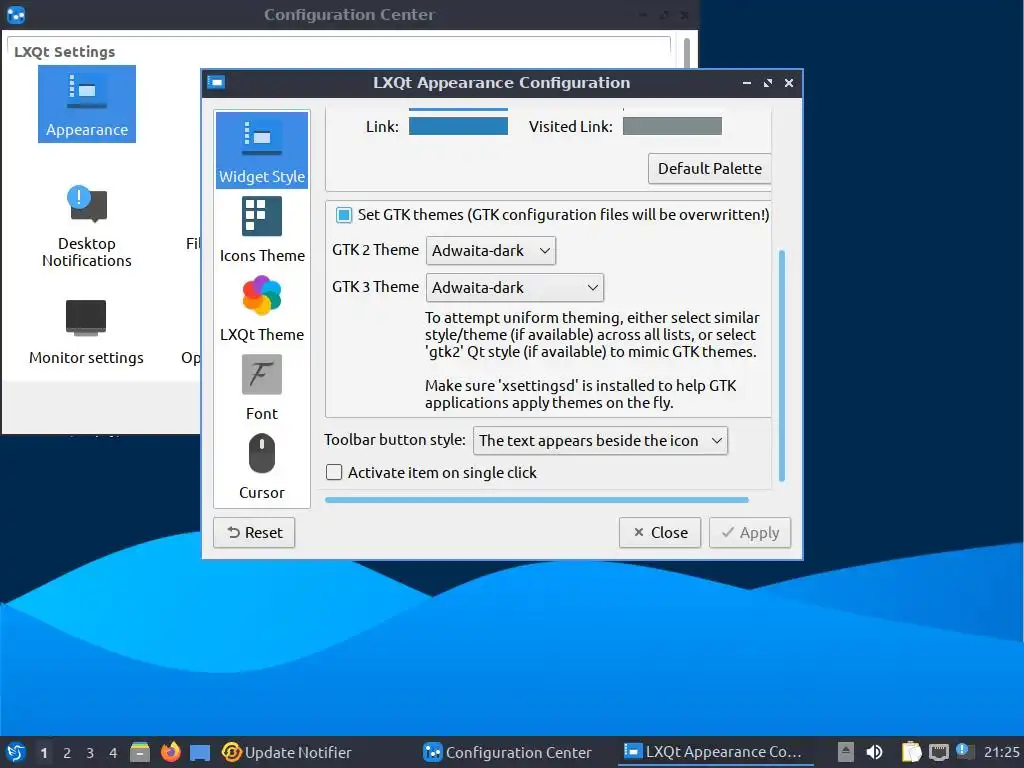Viewport: 1024px width, 768px height.
Task: Open the volume control tray icon
Action: (874, 752)
